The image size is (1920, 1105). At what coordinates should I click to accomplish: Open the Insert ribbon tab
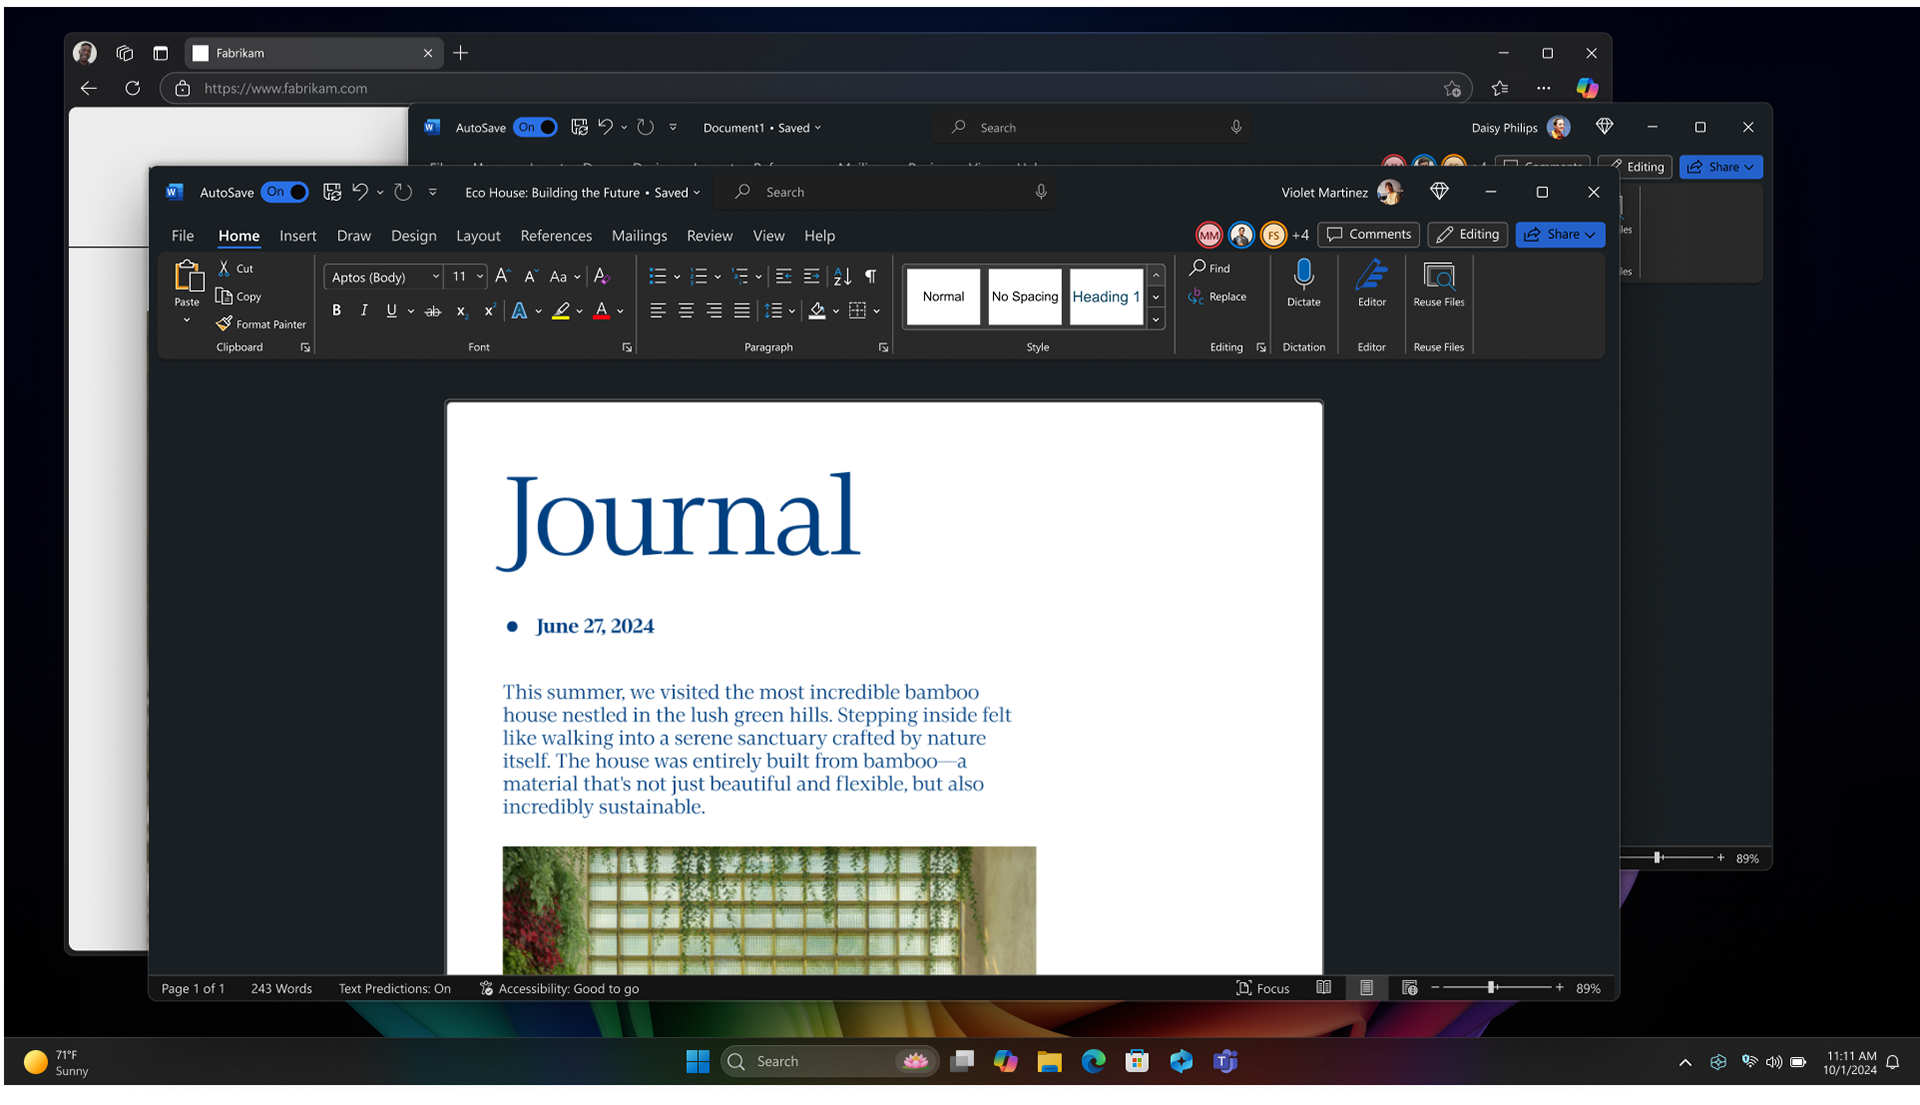297,236
